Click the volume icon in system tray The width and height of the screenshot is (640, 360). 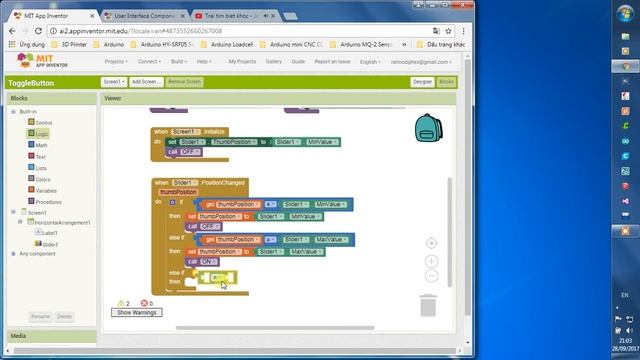coord(629,331)
